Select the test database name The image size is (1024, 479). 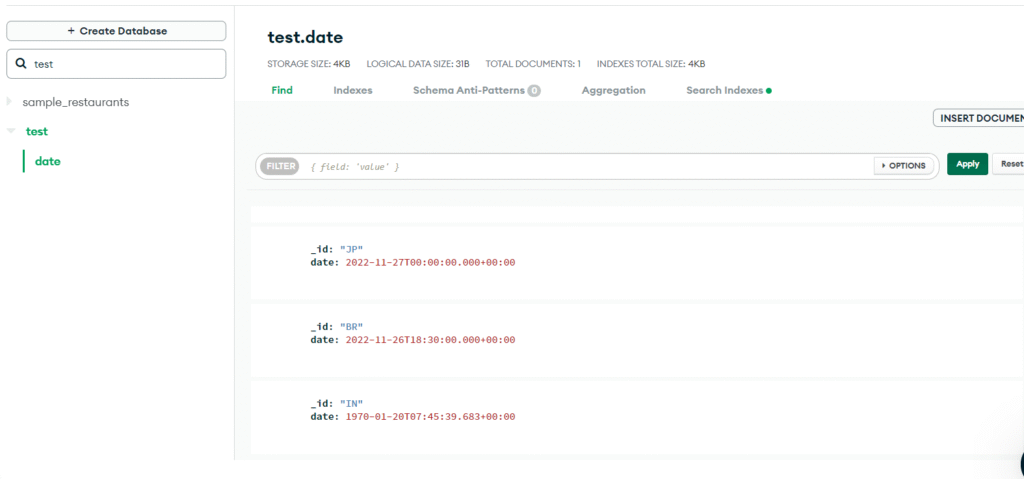[37, 131]
